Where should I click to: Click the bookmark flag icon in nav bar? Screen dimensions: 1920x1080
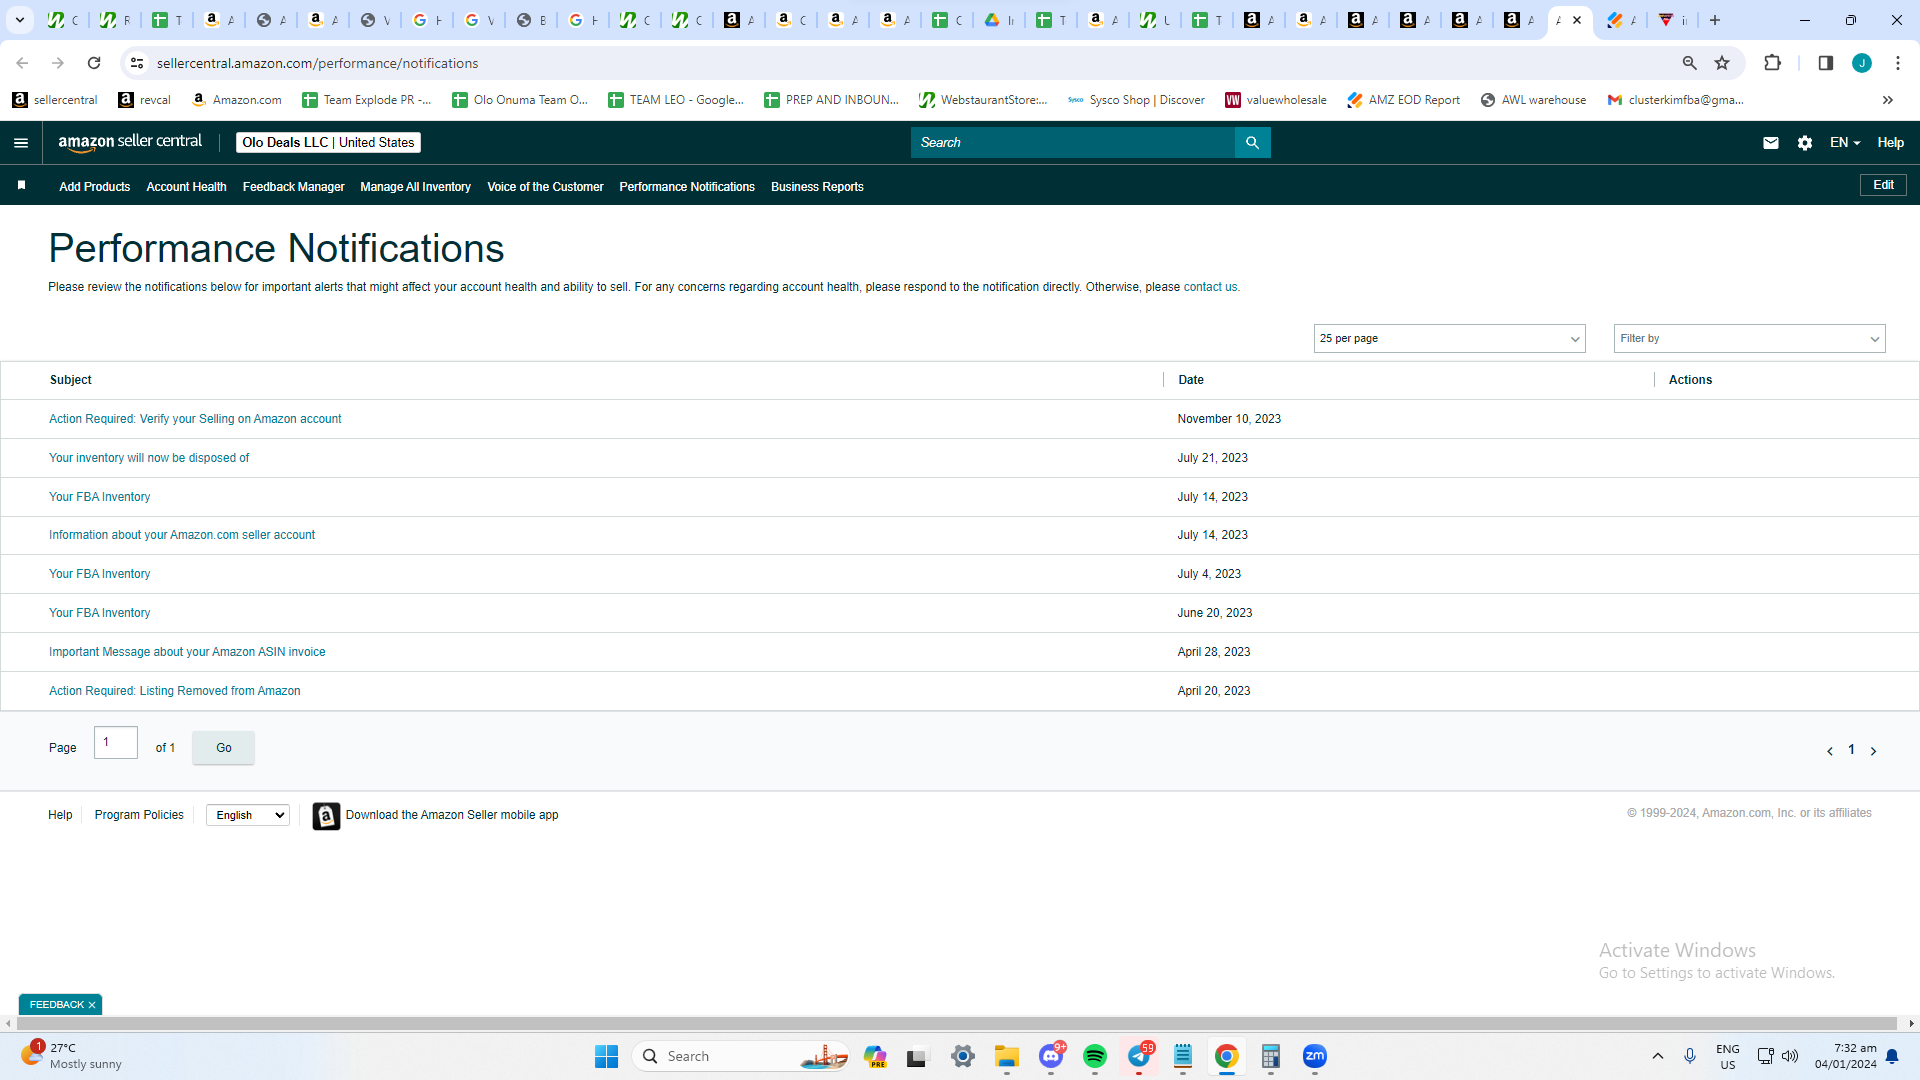pos(21,186)
